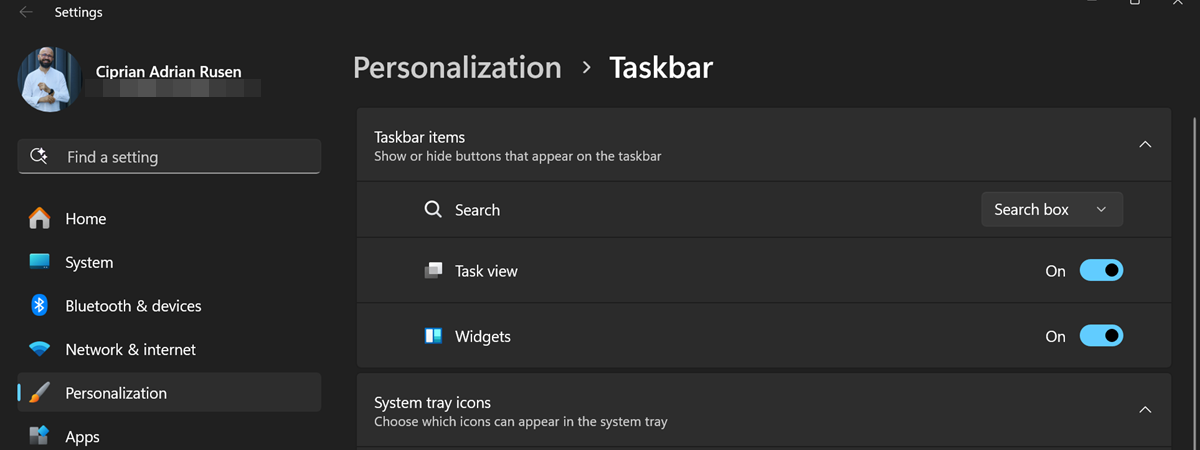Viewport: 1200px width, 450px height.
Task: Click the System monitor icon
Action: (39, 262)
